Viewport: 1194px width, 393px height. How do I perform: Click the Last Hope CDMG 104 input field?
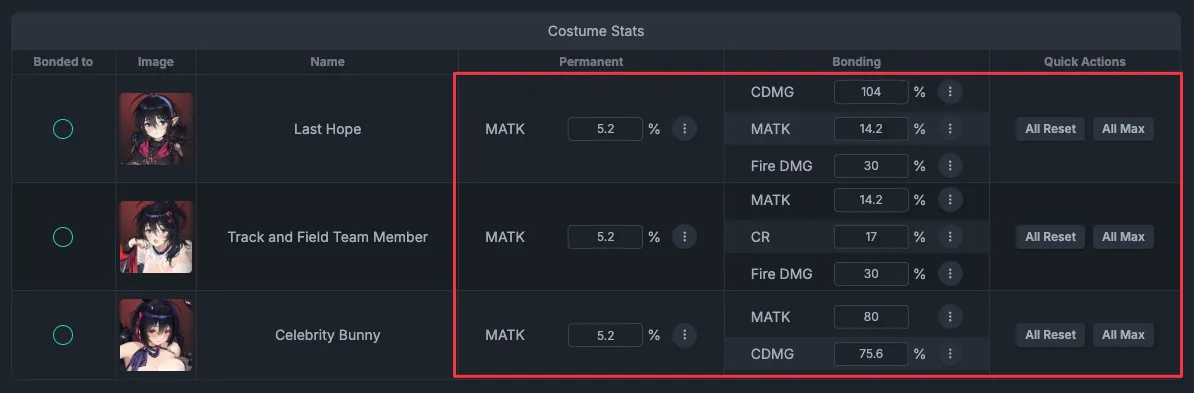pos(871,92)
